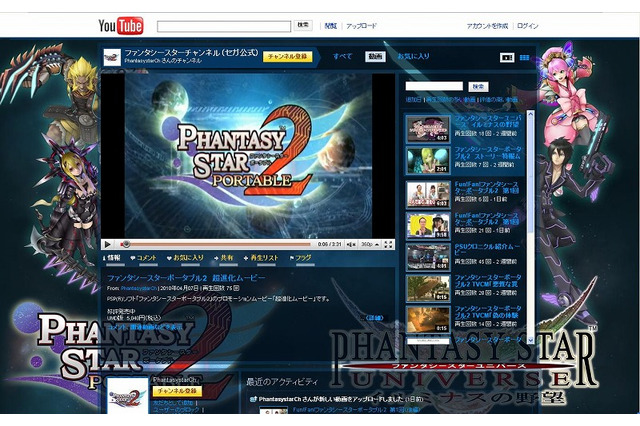The image size is (640, 426).
Task: Click title ファンタシースターユニバース イルミナスの野望
Action: (487, 121)
